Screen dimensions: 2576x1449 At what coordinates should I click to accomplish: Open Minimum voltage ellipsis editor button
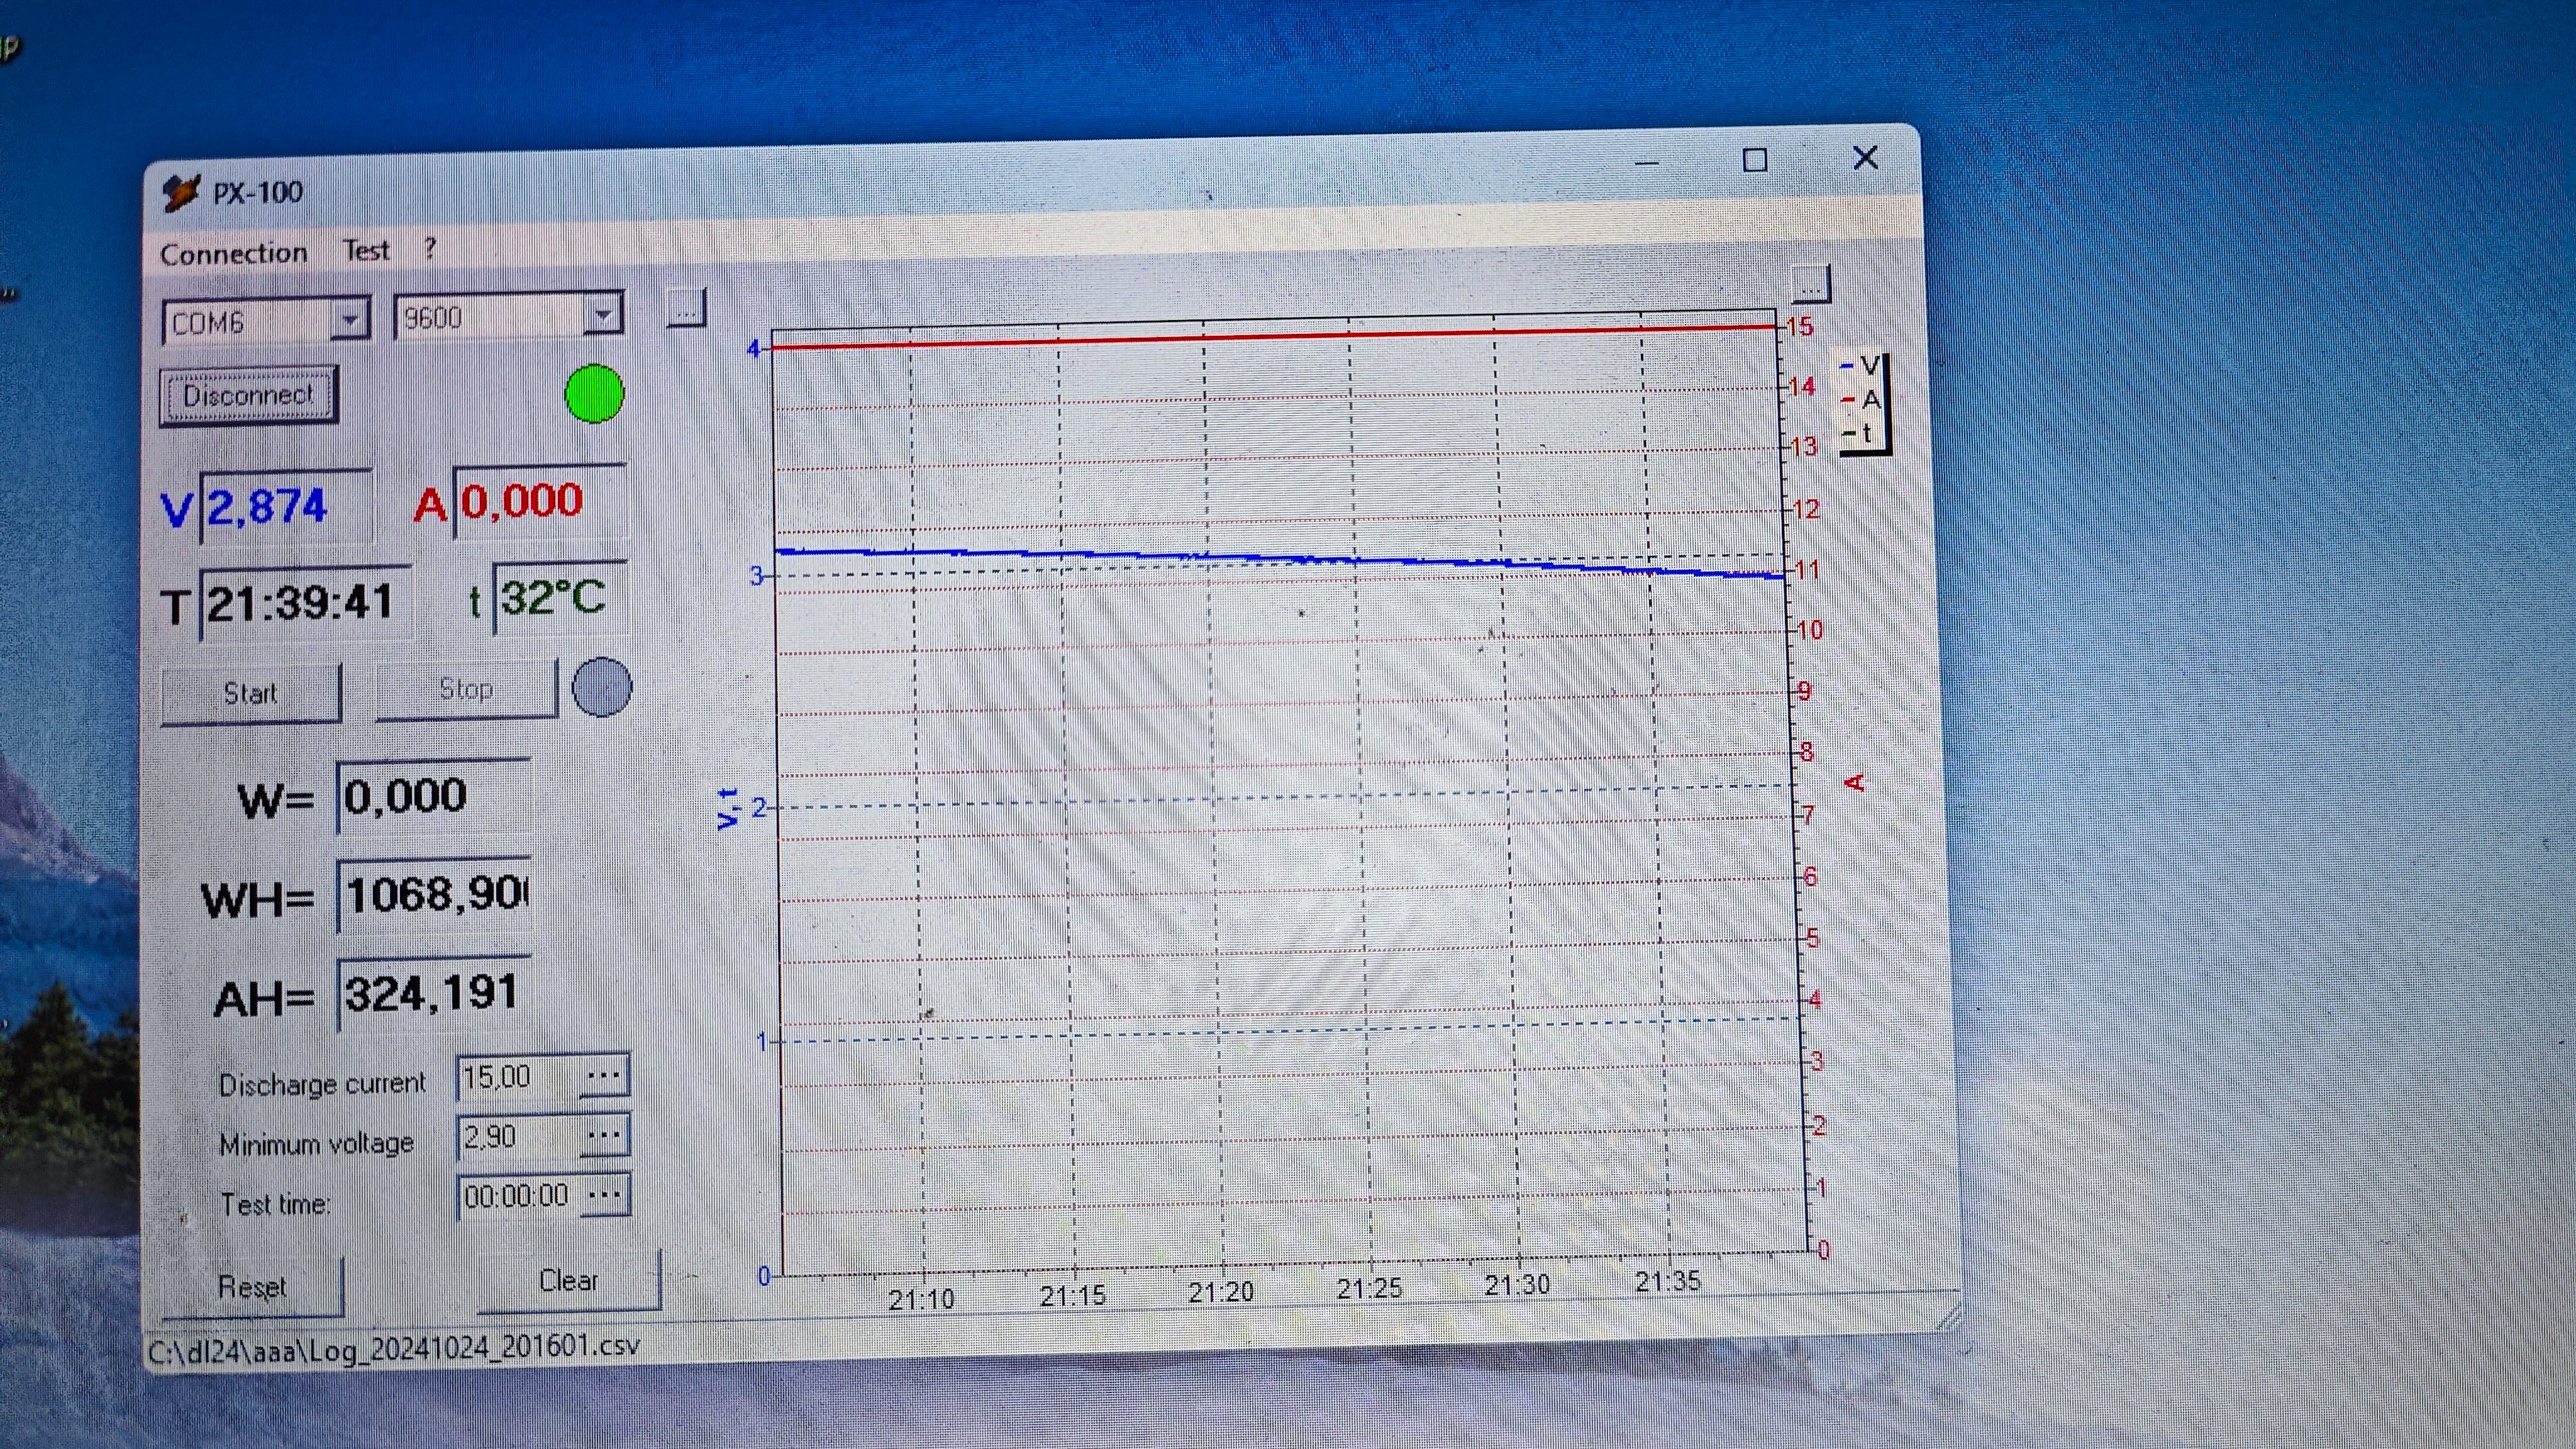tap(604, 1135)
